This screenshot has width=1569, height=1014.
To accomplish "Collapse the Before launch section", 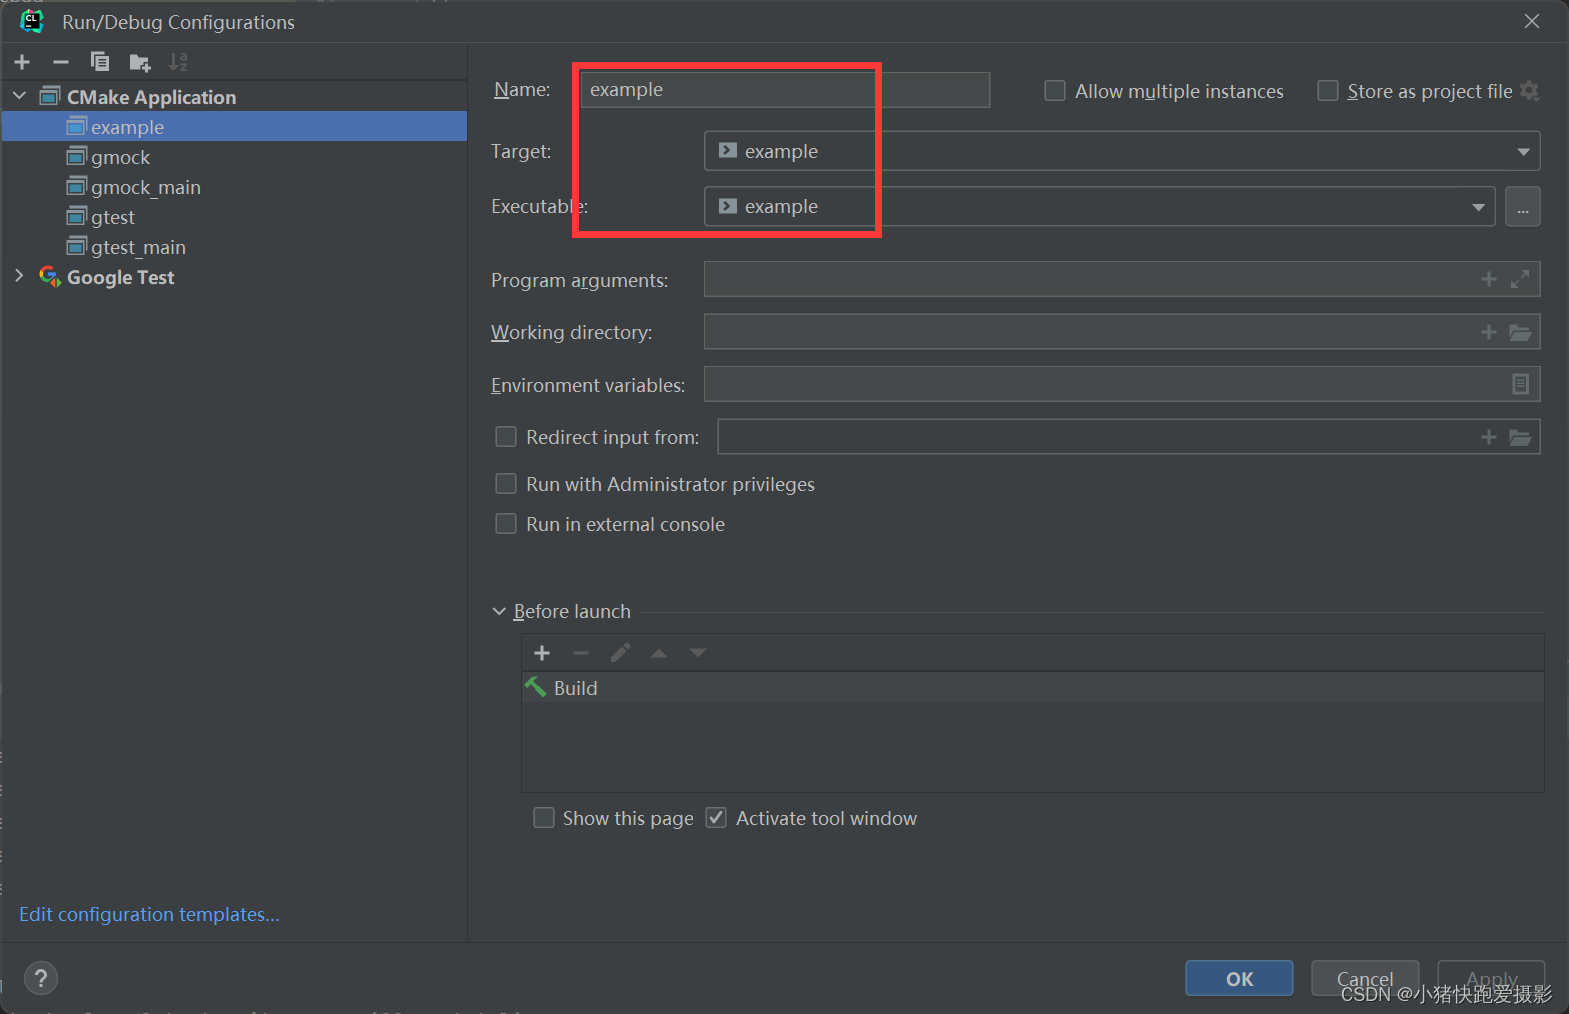I will (x=499, y=611).
